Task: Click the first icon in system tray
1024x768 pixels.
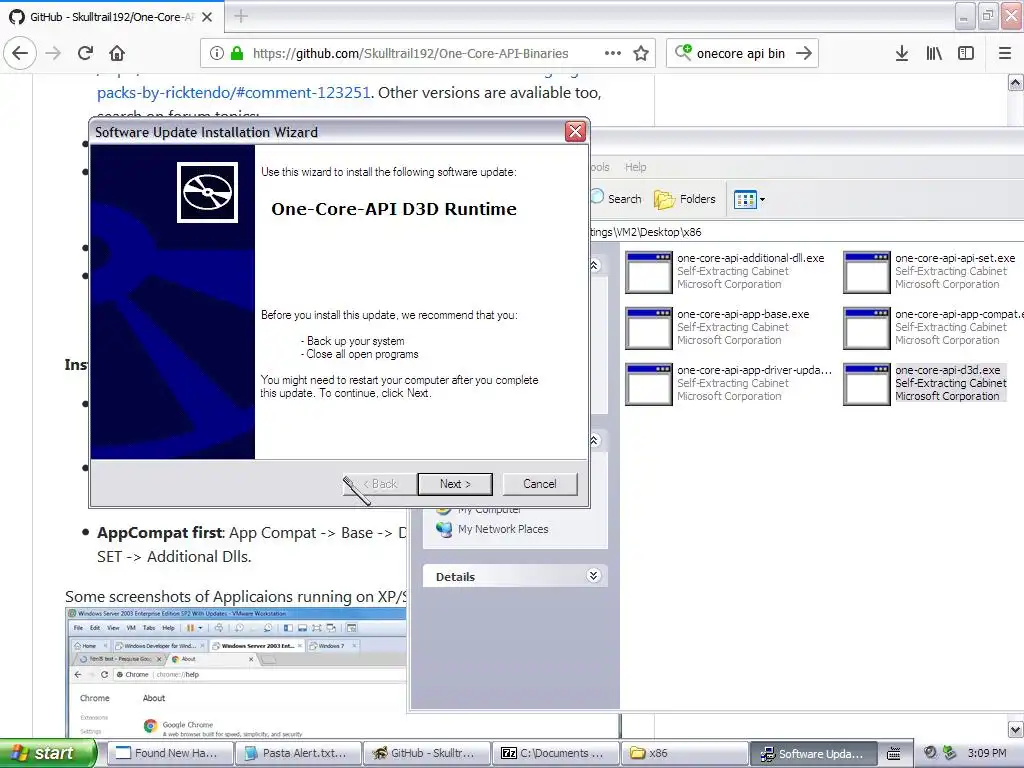Action: click(931, 753)
